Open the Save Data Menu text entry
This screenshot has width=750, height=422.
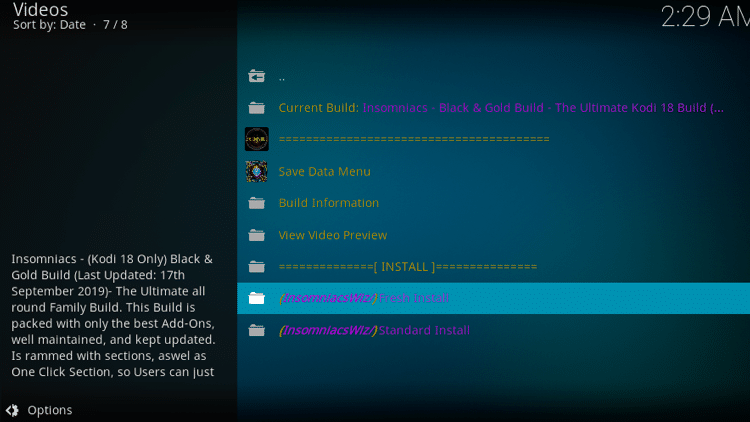click(x=324, y=171)
